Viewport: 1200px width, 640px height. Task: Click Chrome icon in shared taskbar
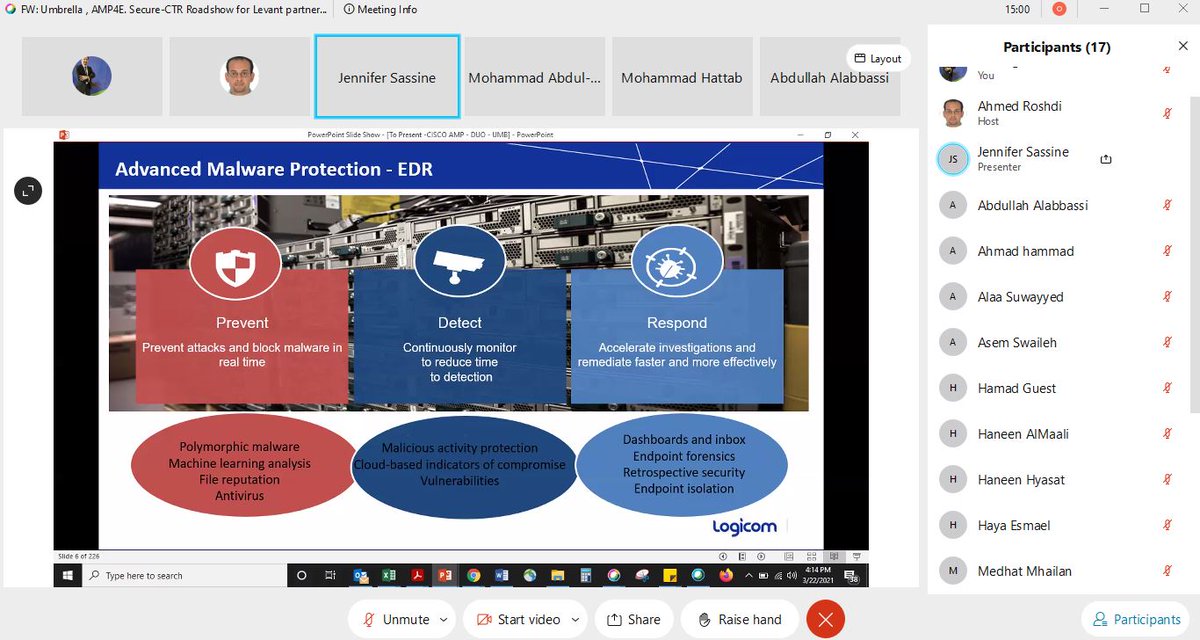coord(473,575)
